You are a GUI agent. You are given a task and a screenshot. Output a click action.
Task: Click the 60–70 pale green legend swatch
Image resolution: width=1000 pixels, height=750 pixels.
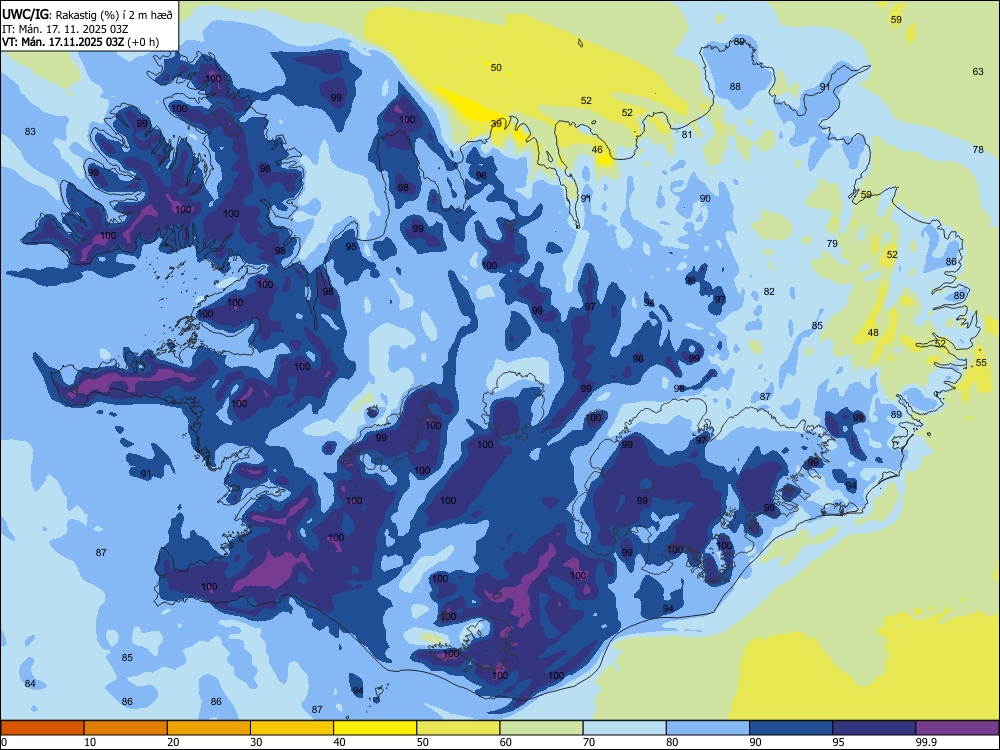tap(541, 728)
